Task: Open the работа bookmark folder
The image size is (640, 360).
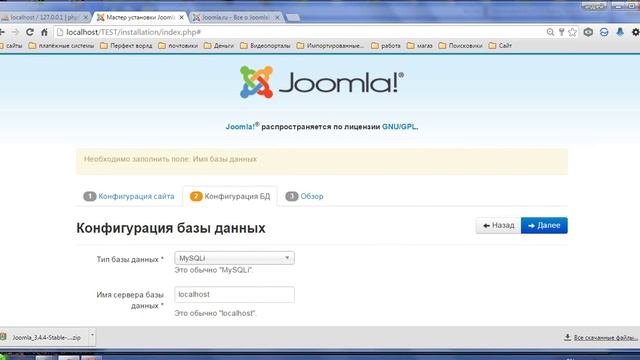Action: pos(386,46)
